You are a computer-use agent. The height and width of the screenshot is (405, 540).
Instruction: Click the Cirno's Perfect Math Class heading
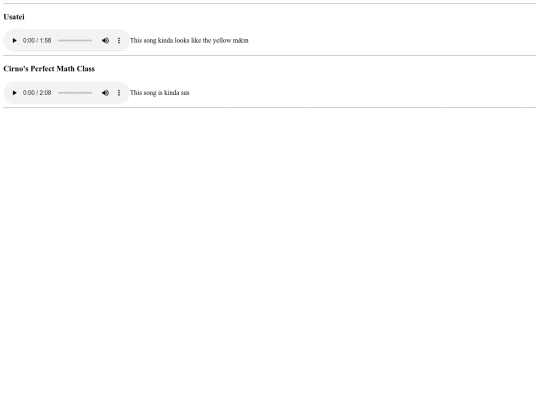(49, 69)
